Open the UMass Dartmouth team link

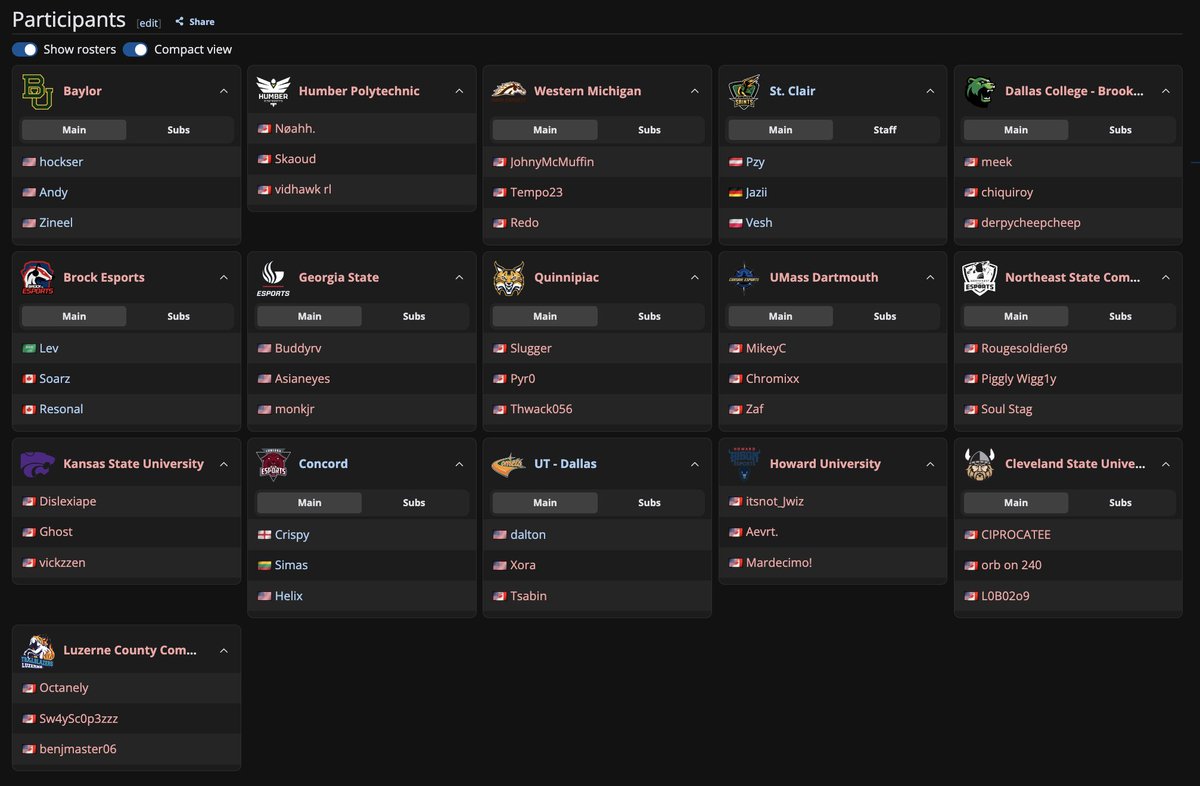(x=824, y=277)
